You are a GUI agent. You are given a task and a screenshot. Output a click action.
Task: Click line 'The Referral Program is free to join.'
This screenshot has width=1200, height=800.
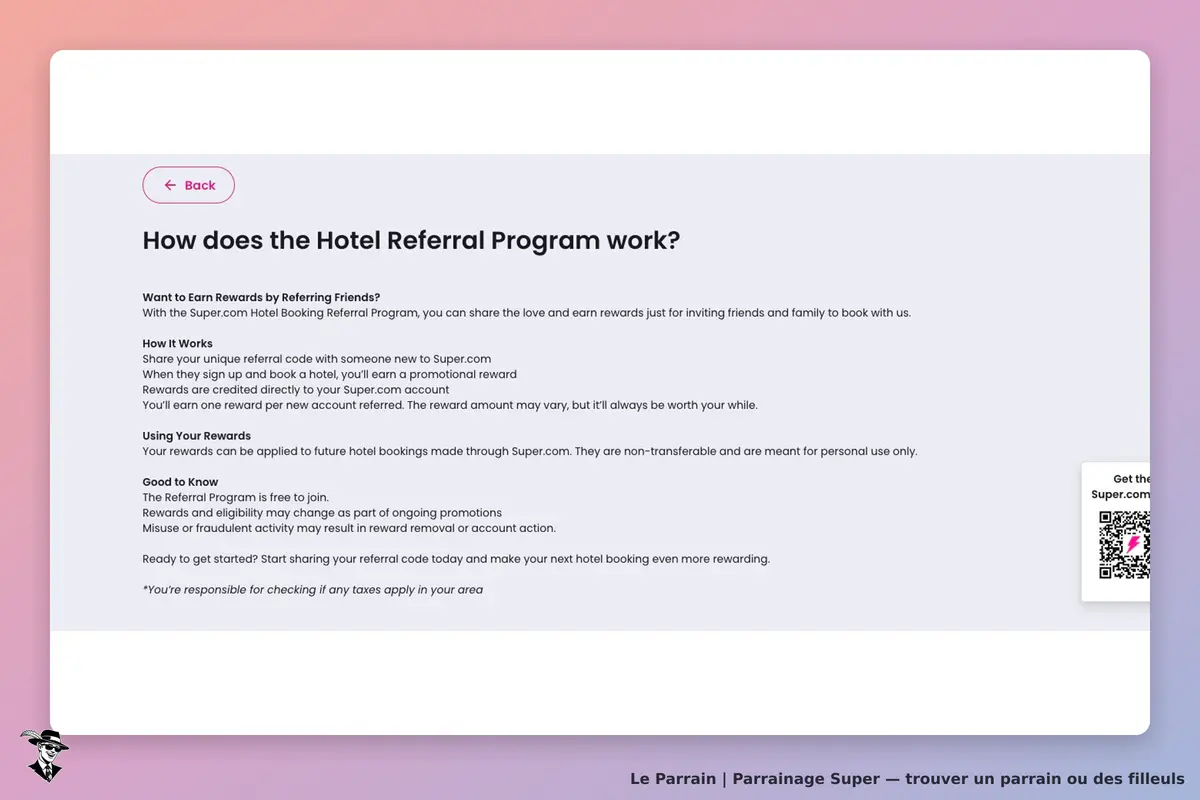pos(236,497)
